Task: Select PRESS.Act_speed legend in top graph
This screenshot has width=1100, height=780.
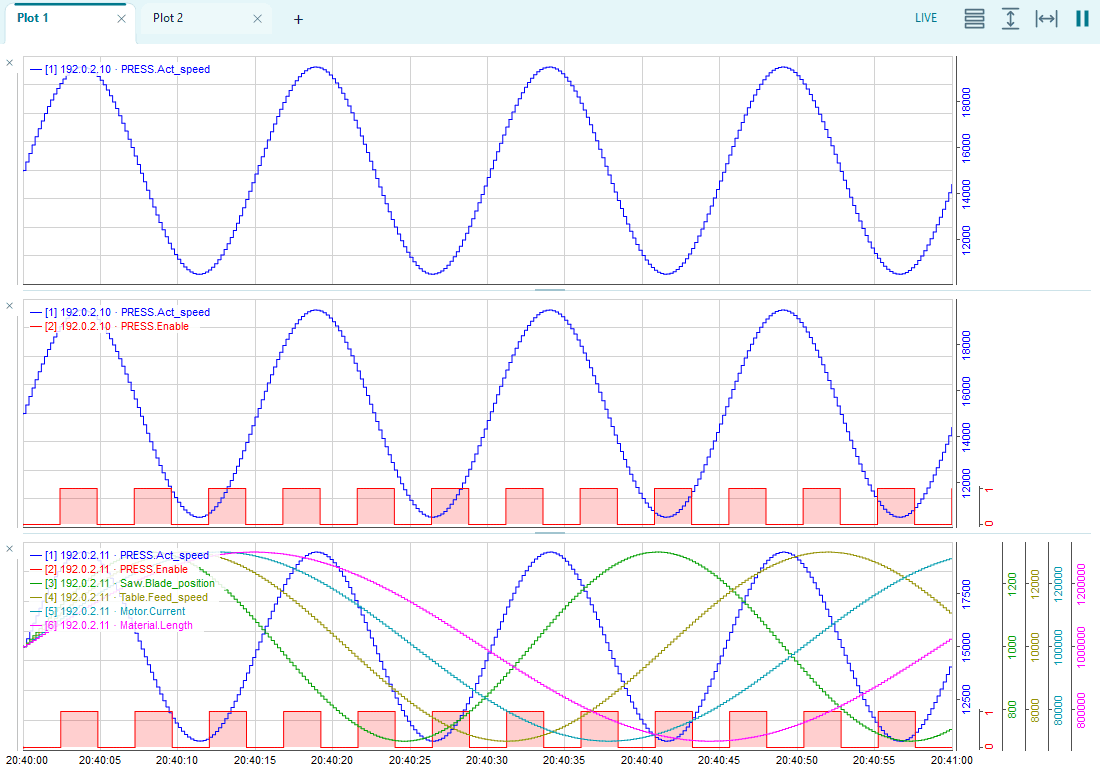Action: pos(120,69)
